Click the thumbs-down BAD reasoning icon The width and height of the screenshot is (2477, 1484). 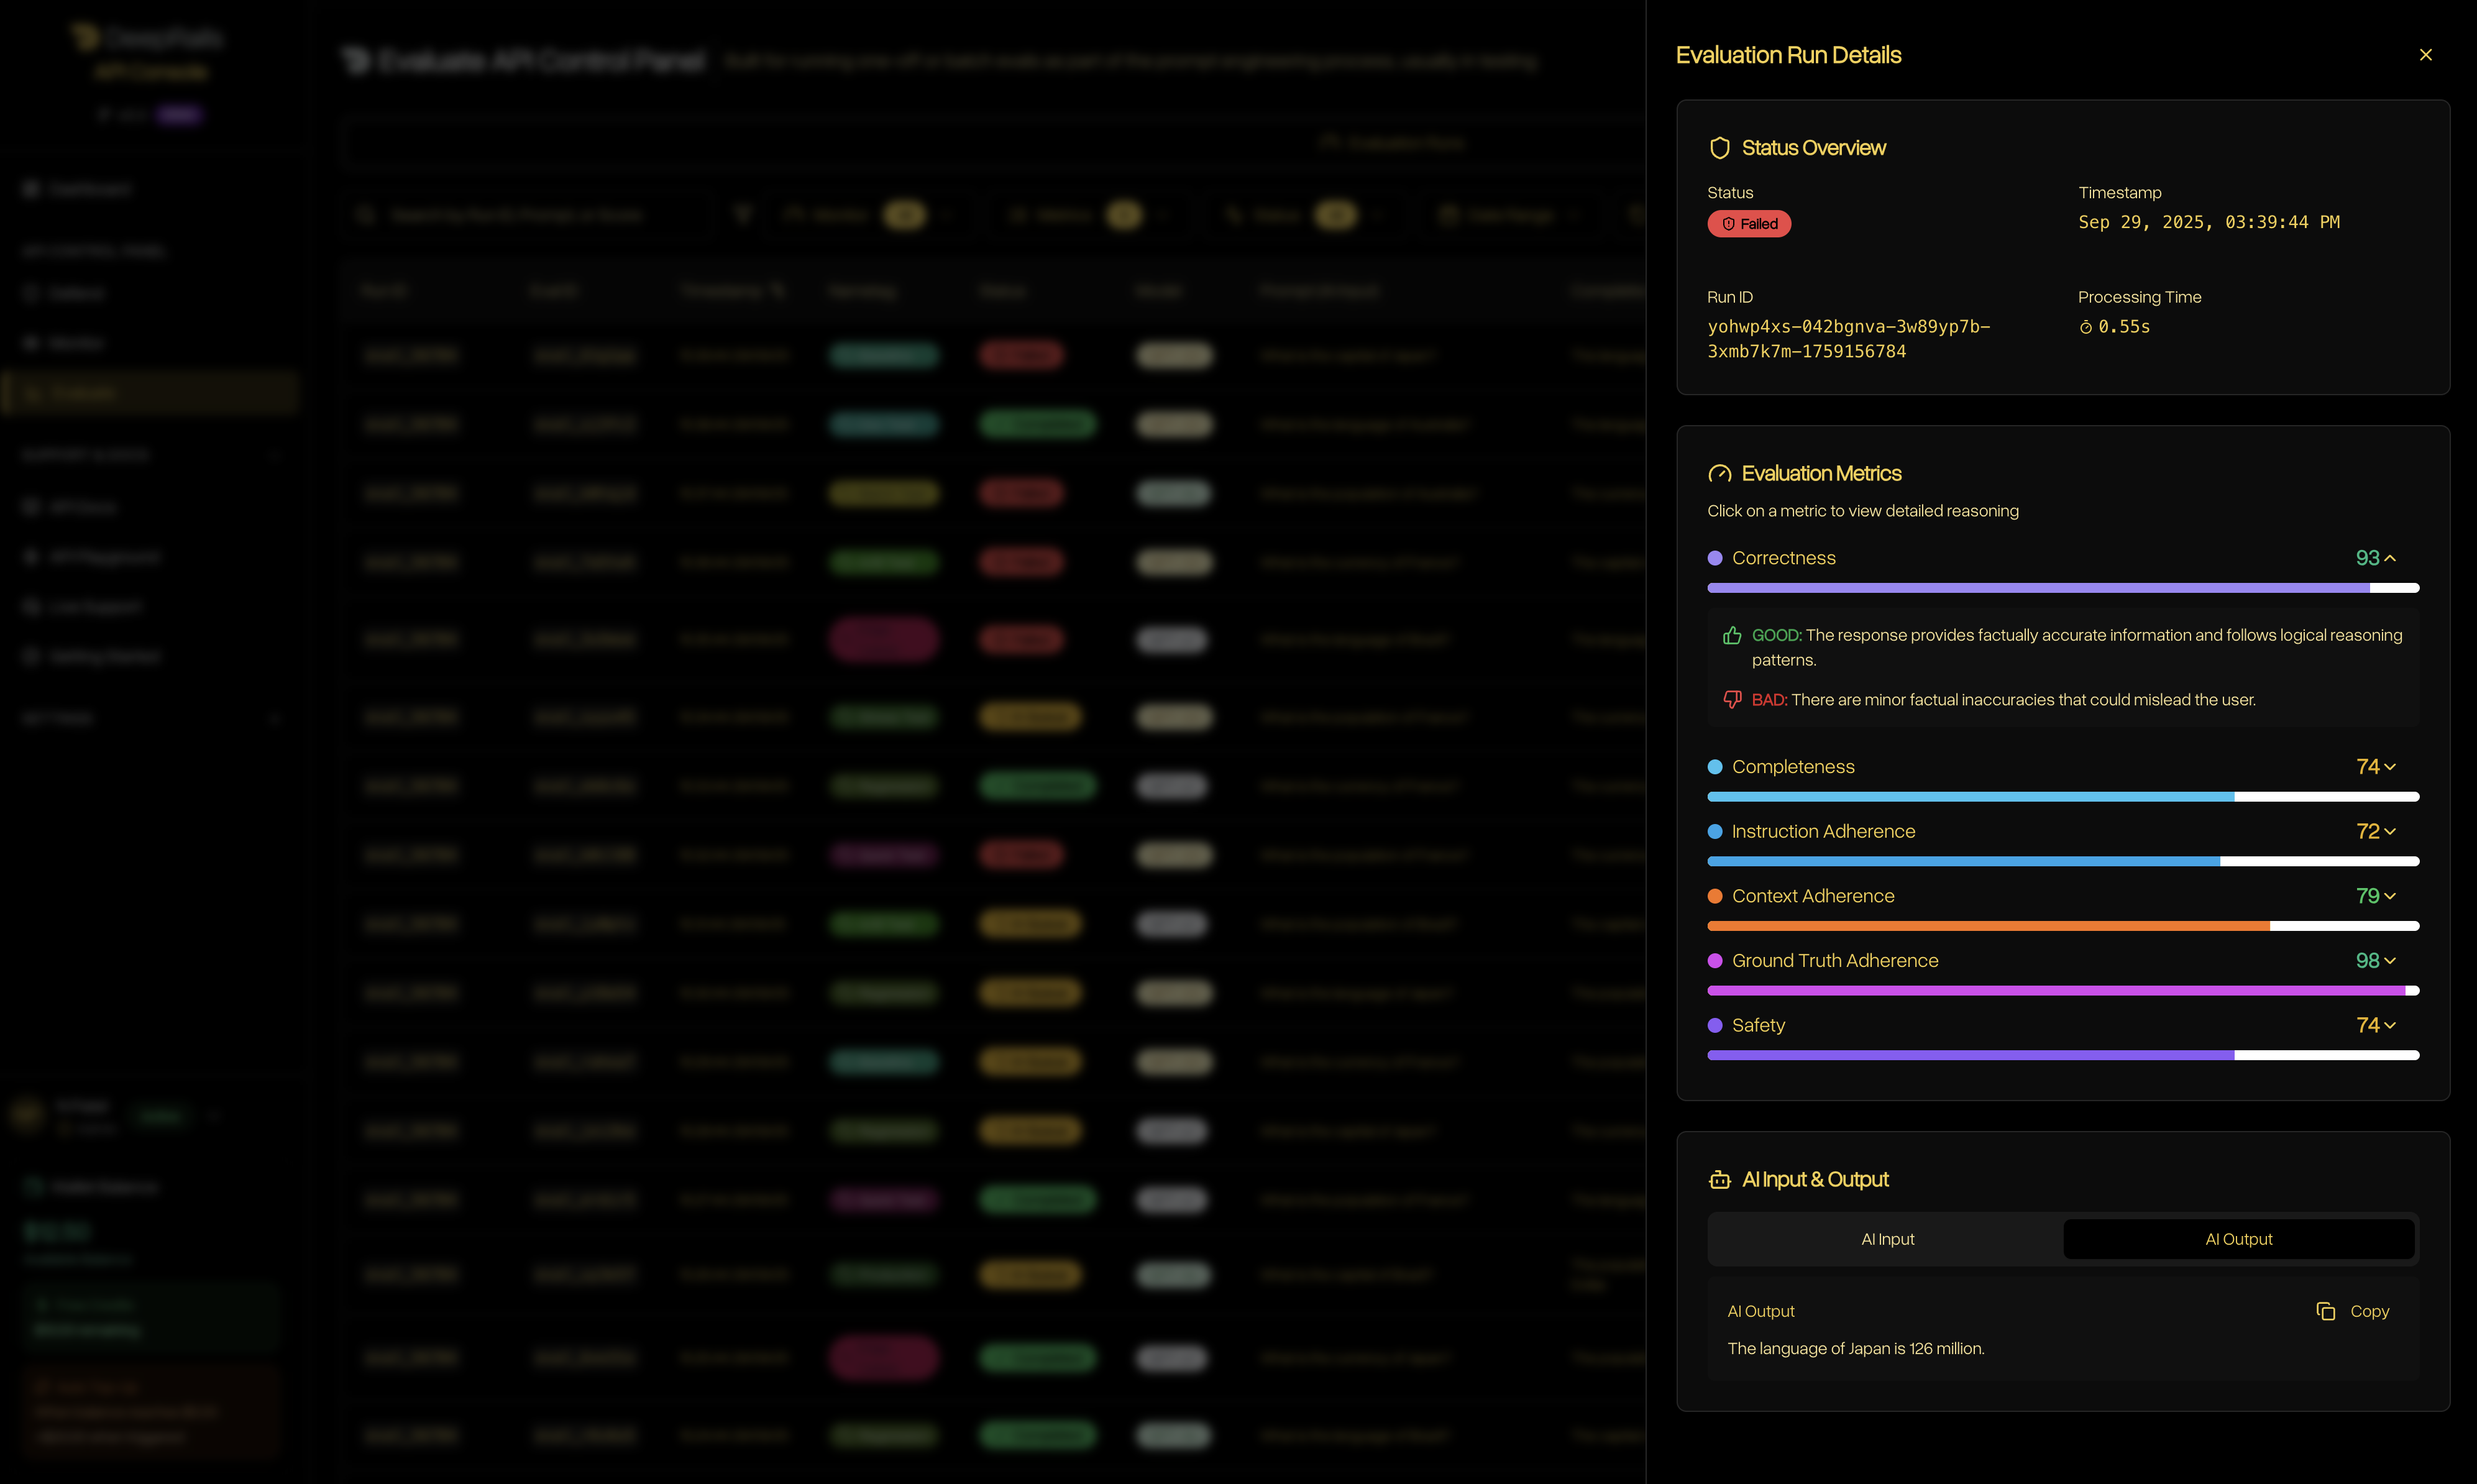1732,700
